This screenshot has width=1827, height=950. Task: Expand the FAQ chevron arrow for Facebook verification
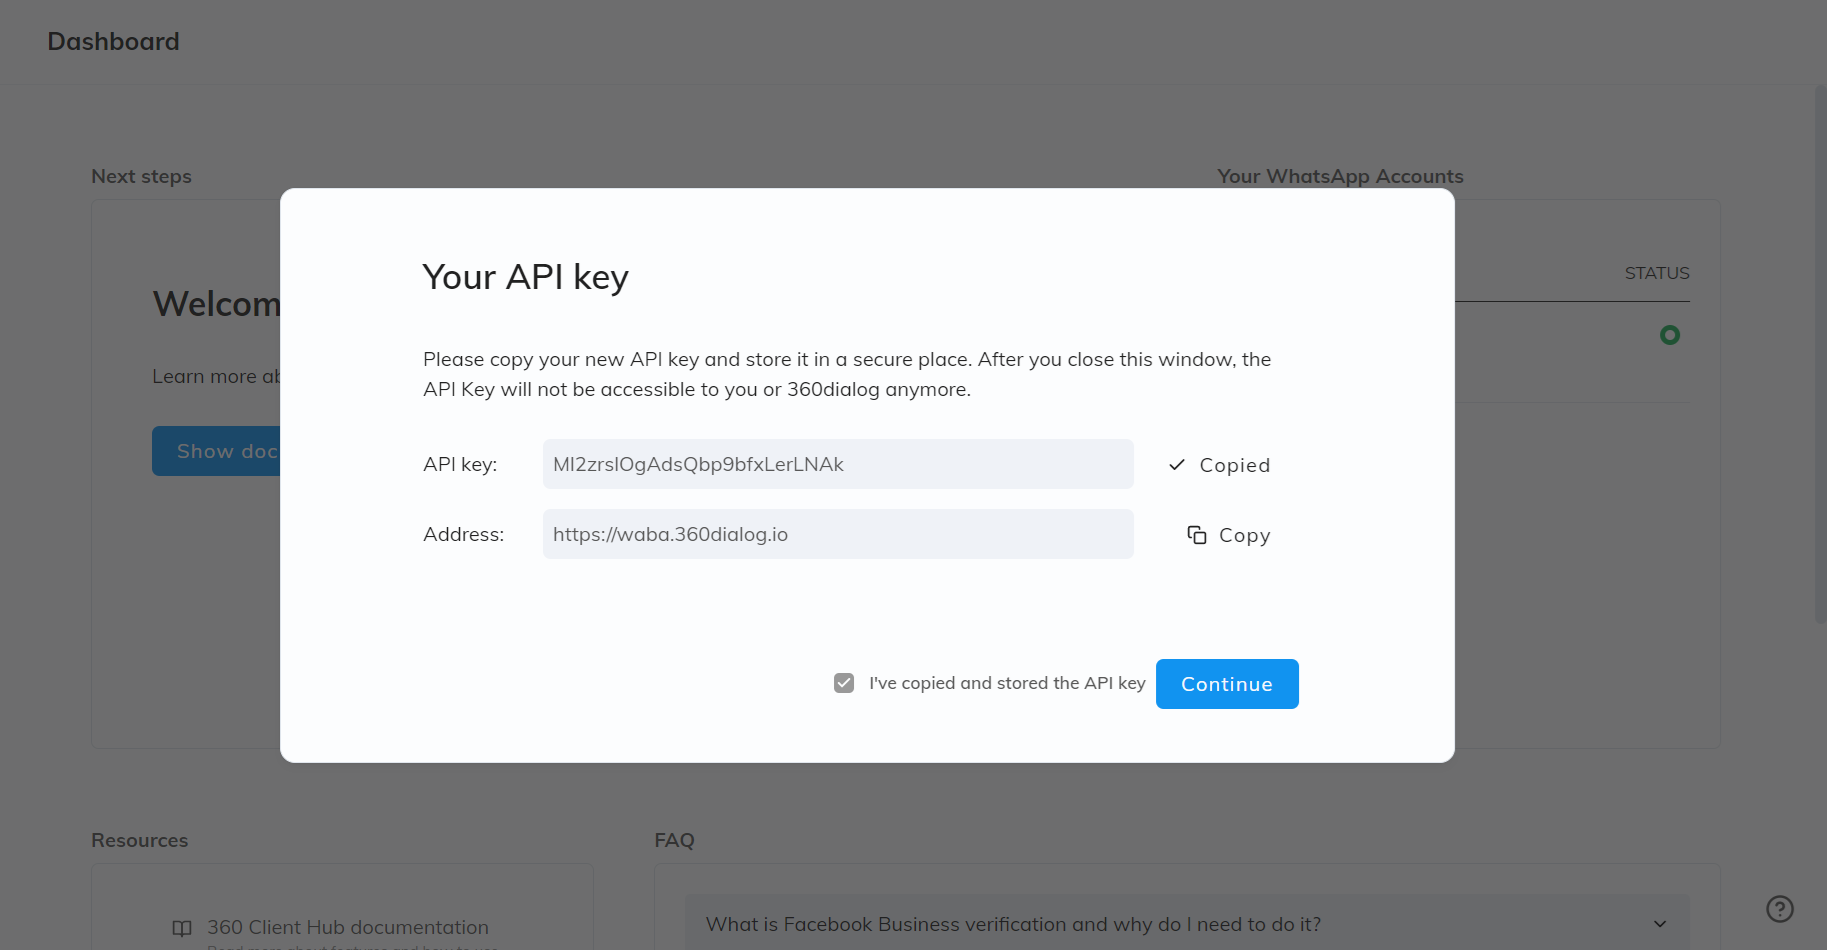point(1660,924)
